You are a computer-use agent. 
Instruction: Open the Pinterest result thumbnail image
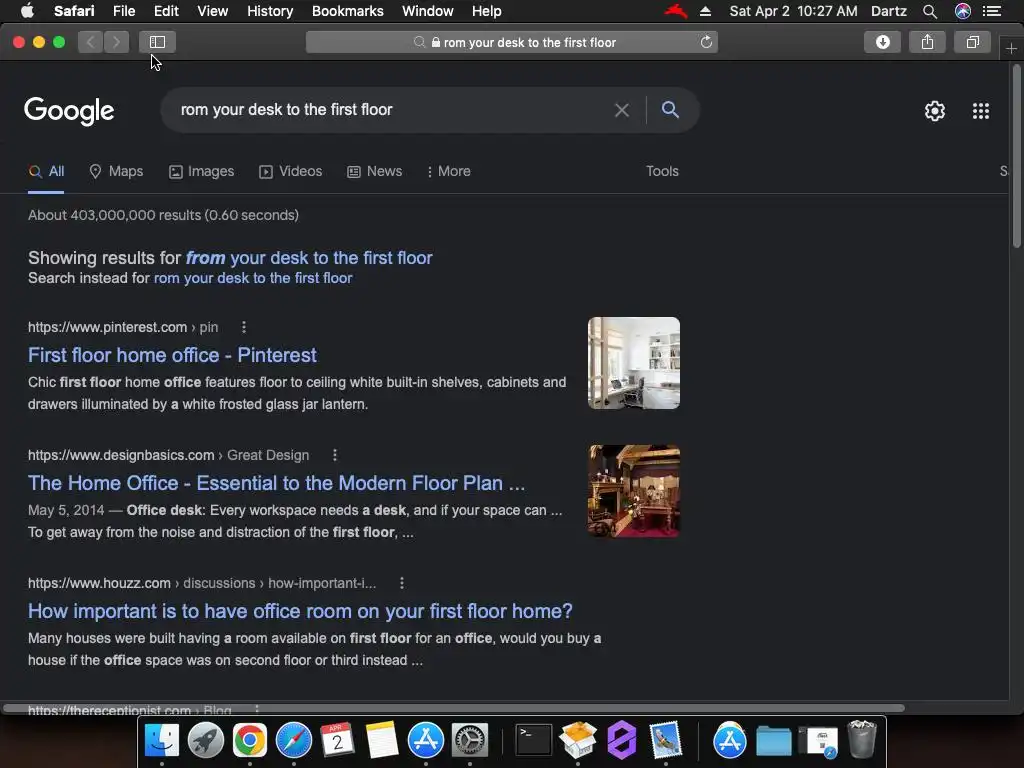click(x=633, y=363)
